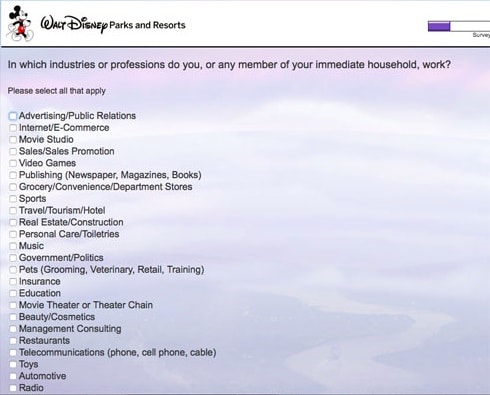Select Movie Theater or Theater Chain

coord(13,305)
